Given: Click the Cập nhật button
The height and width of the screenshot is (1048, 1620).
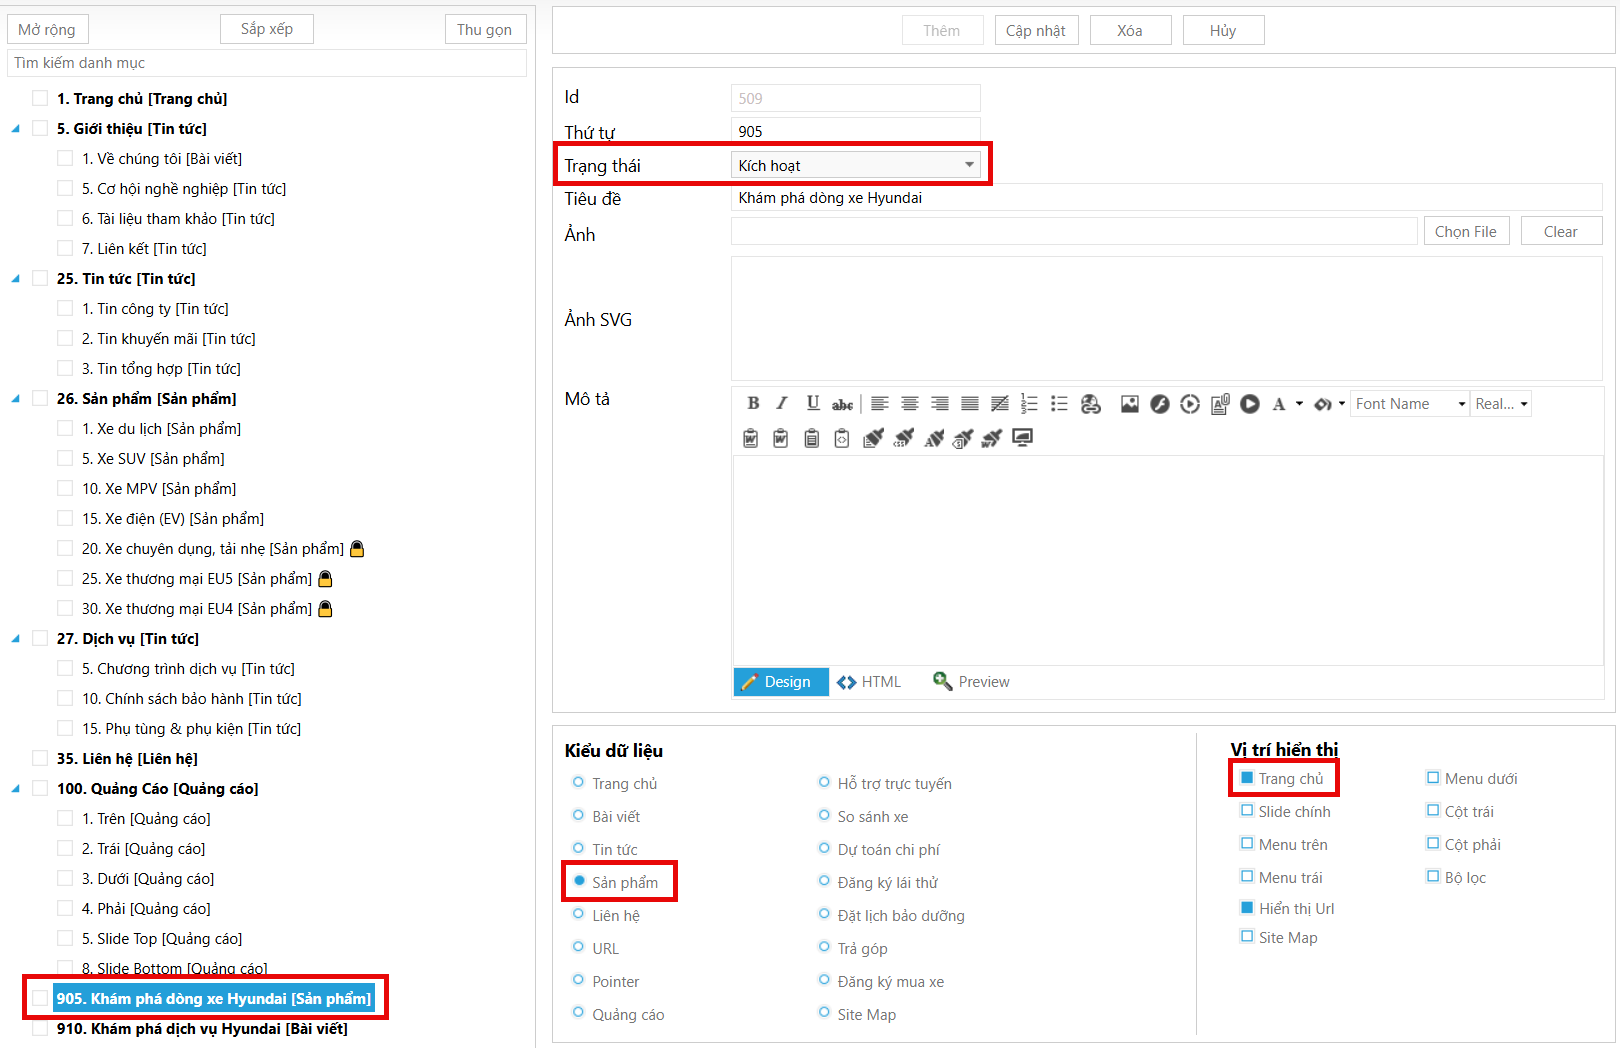Looking at the screenshot, I should pyautogui.click(x=1035, y=30).
